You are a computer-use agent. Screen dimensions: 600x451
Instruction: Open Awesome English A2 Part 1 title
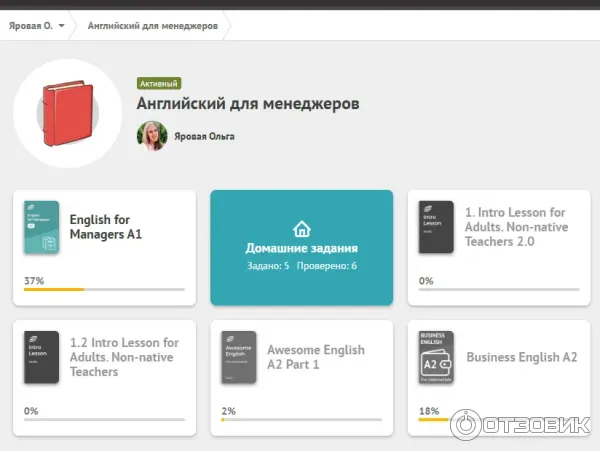pyautogui.click(x=316, y=357)
